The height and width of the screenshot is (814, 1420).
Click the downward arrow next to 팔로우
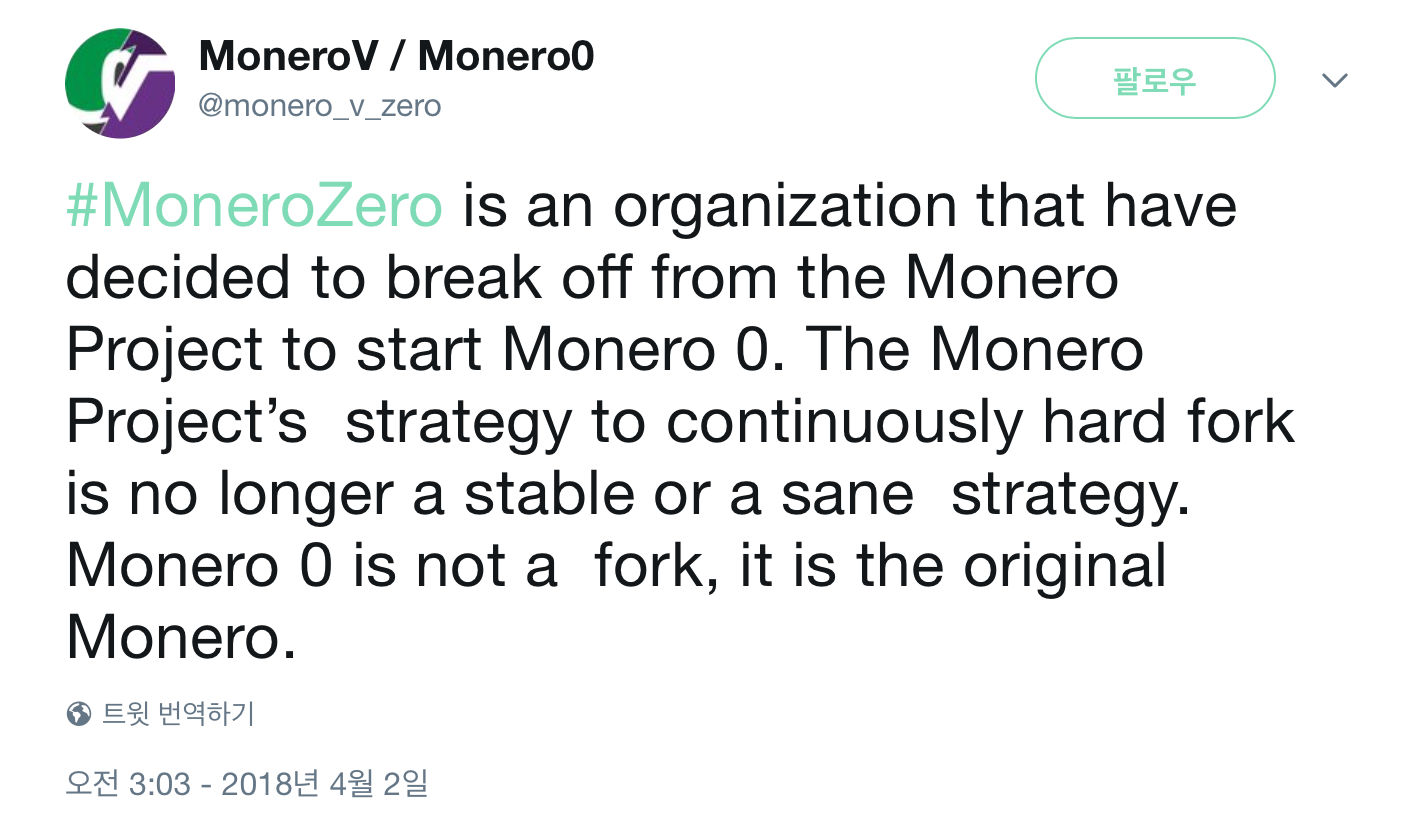[1335, 79]
